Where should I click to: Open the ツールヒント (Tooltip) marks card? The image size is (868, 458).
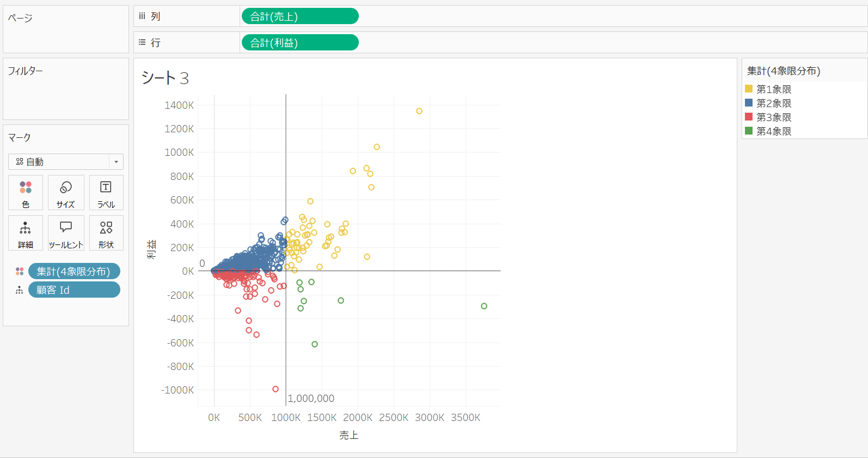[66, 233]
